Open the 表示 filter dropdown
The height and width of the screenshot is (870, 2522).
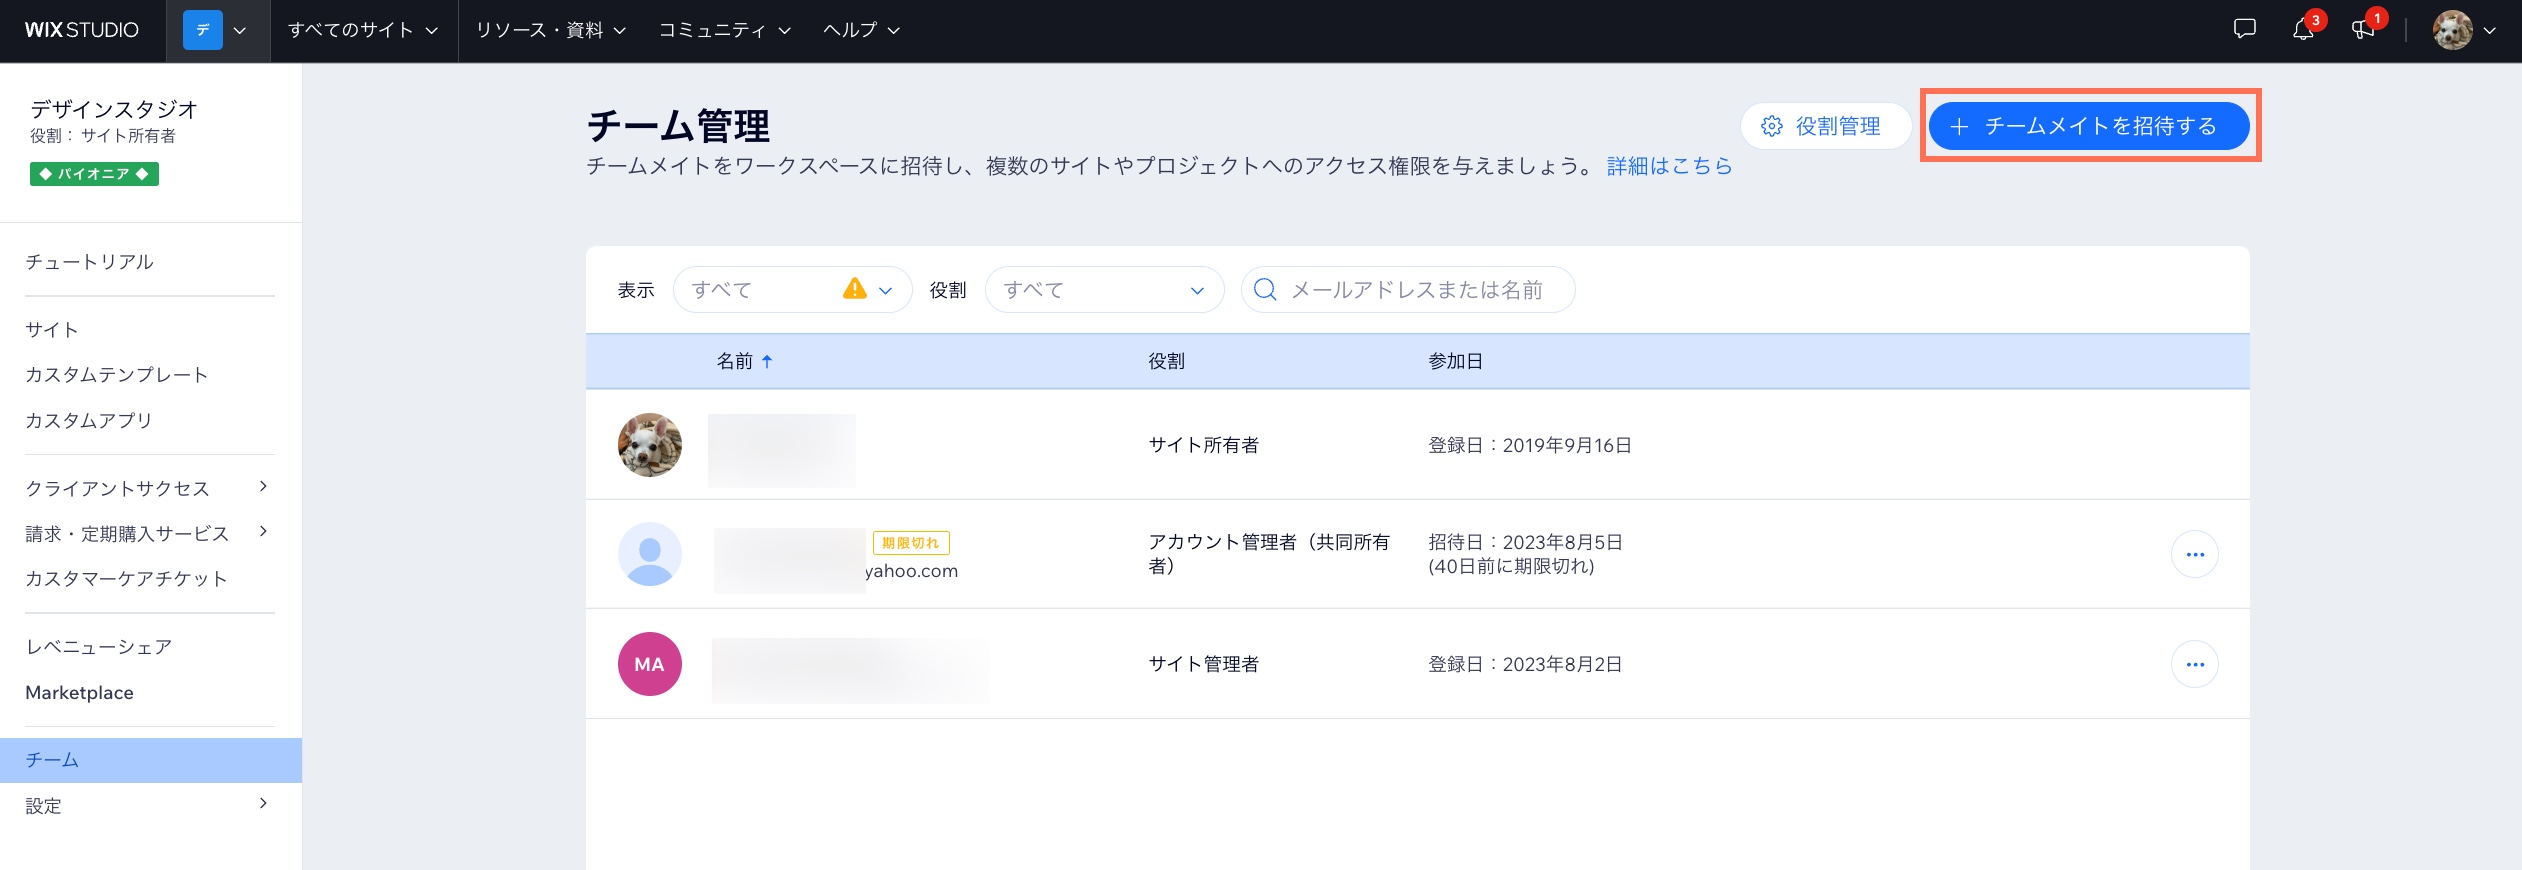pyautogui.click(x=792, y=290)
